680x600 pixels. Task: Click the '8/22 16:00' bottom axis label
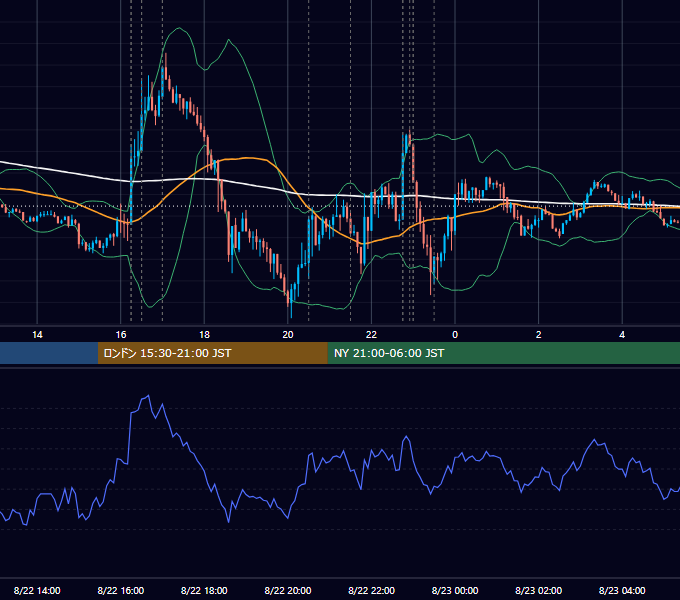click(121, 590)
